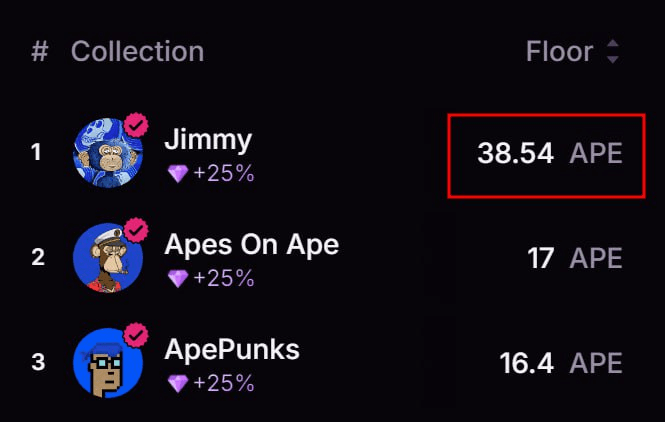
Task: Click the diamond icon under Apes On Ape
Action: tap(177, 279)
